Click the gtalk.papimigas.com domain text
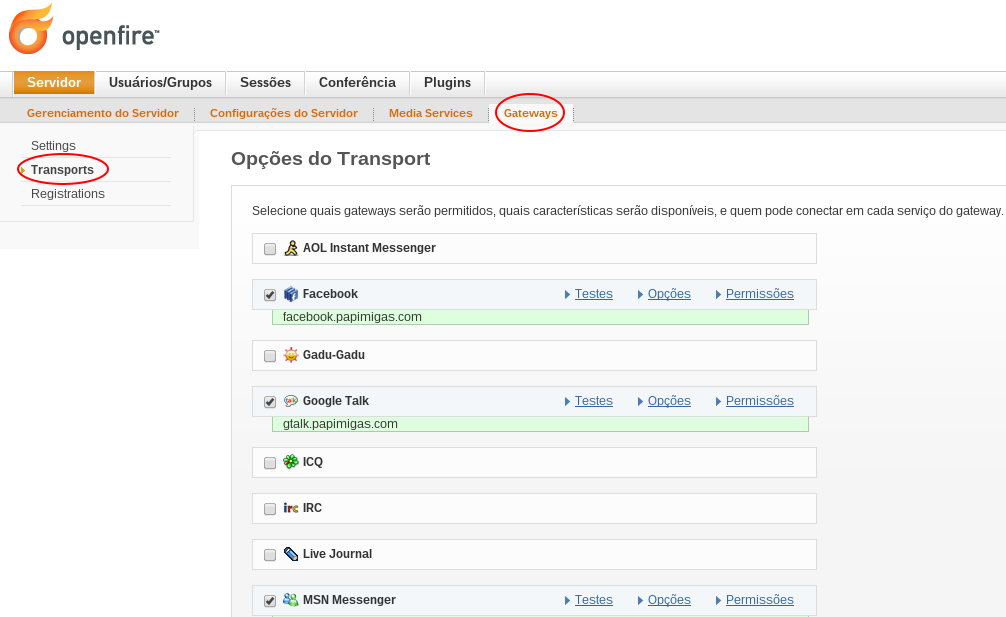This screenshot has height=617, width=1006. tap(340, 424)
